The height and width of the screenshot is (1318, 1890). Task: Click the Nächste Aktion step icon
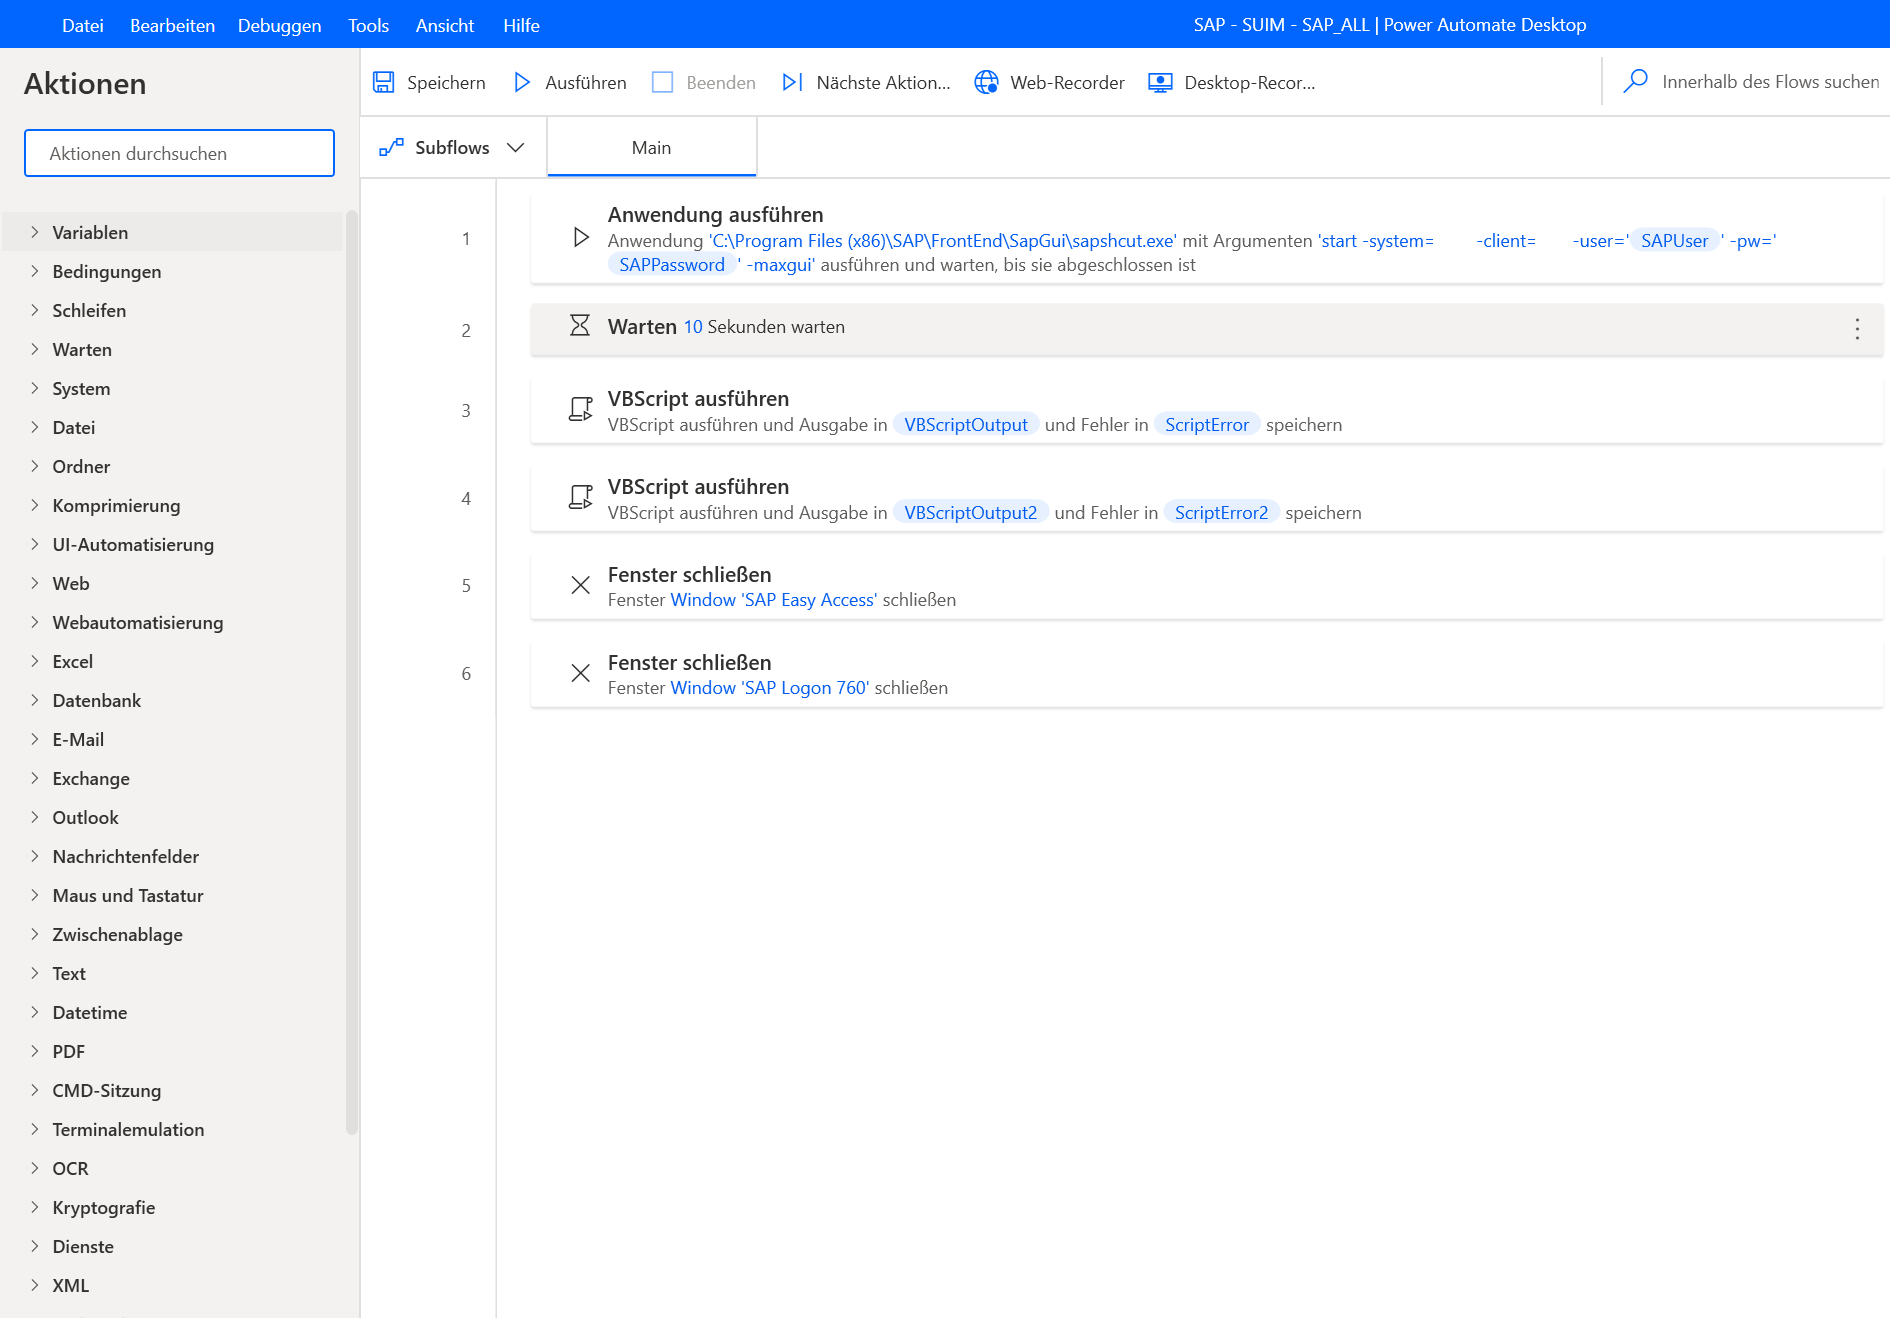pyautogui.click(x=792, y=82)
